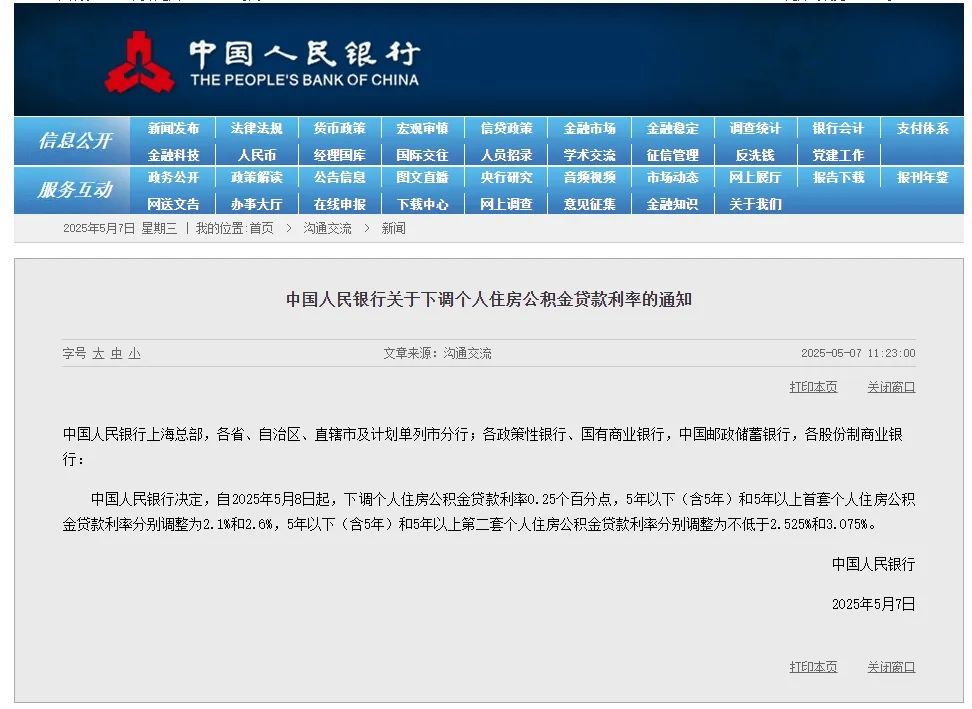Screen dimensions: 972x709
Task: Set font size to medium (中)
Action: pyautogui.click(x=116, y=354)
